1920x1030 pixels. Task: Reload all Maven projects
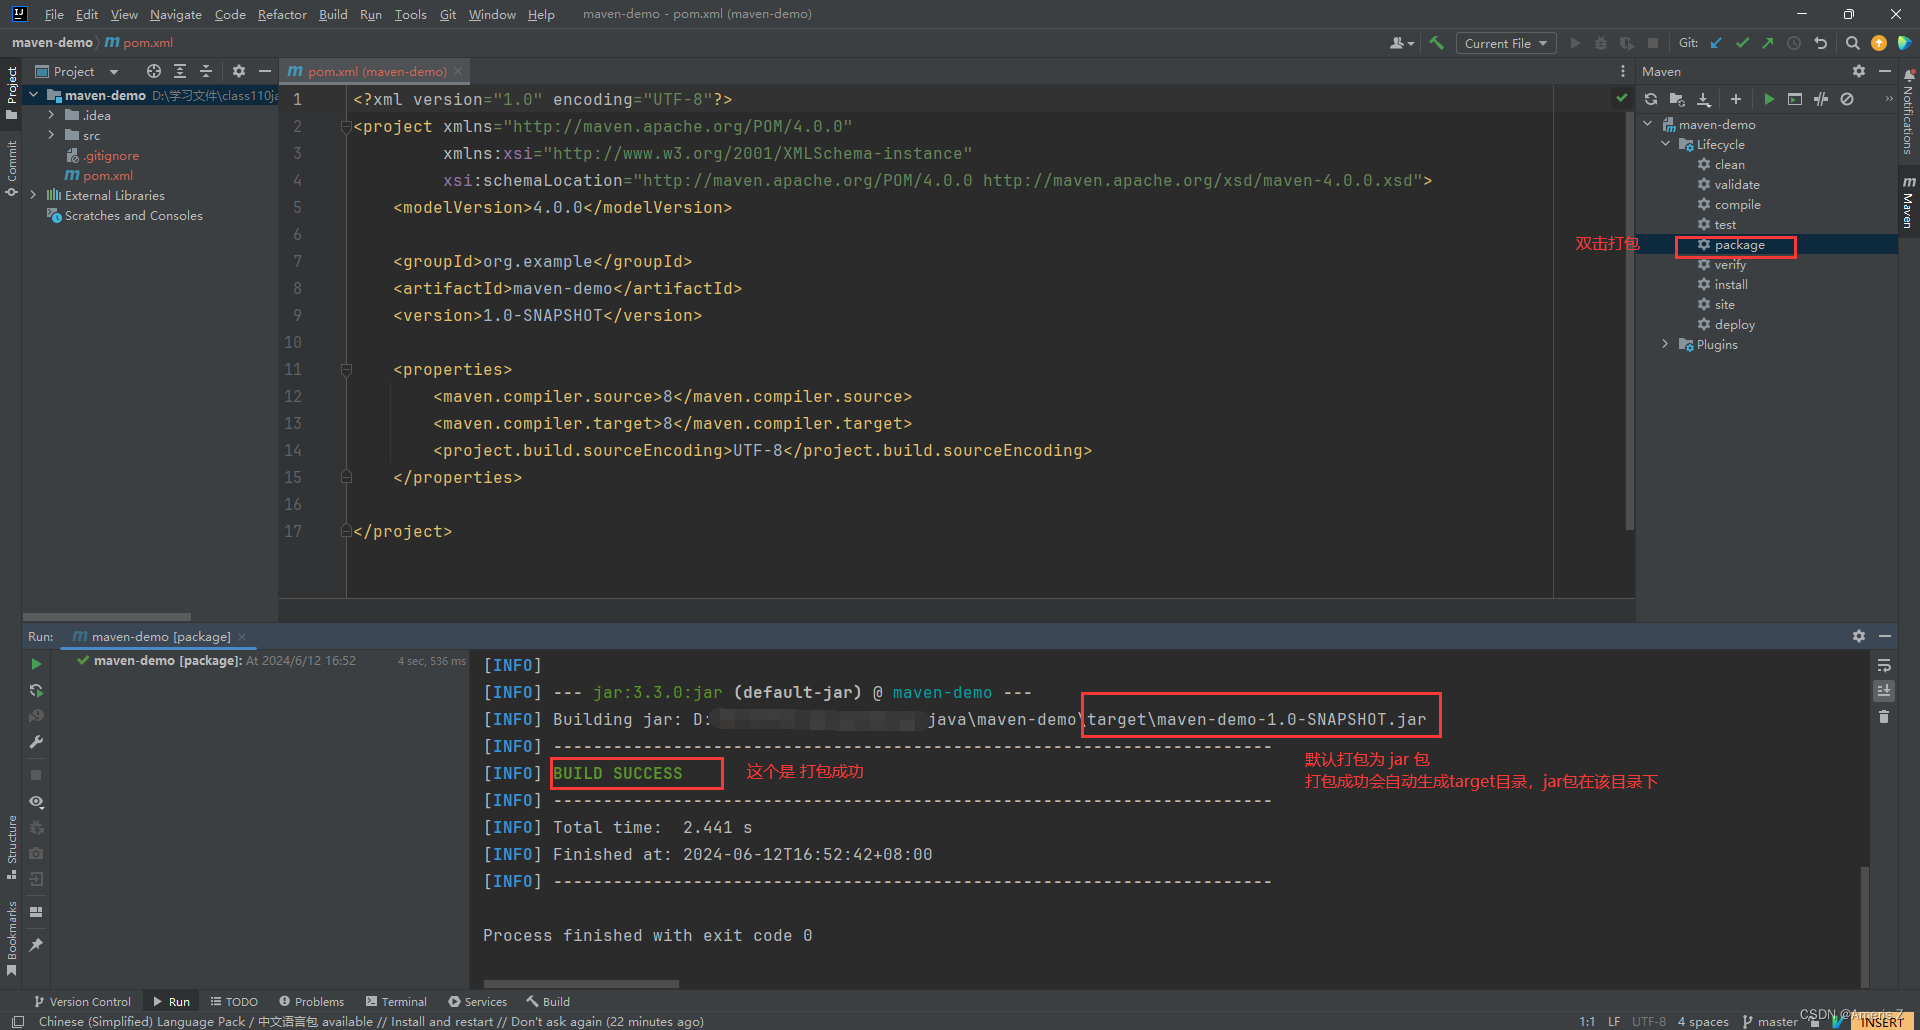click(x=1651, y=99)
